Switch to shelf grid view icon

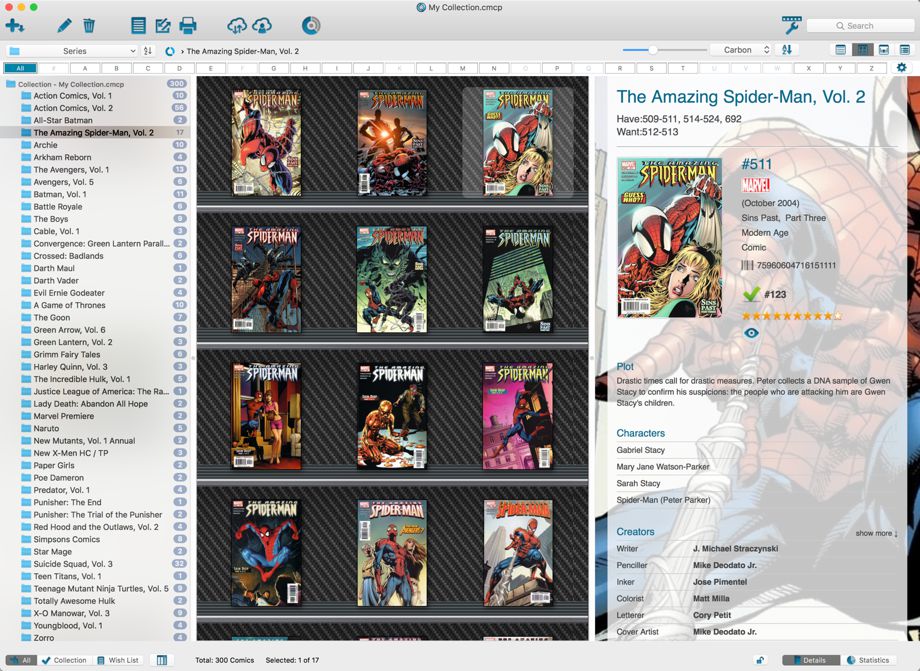[862, 50]
